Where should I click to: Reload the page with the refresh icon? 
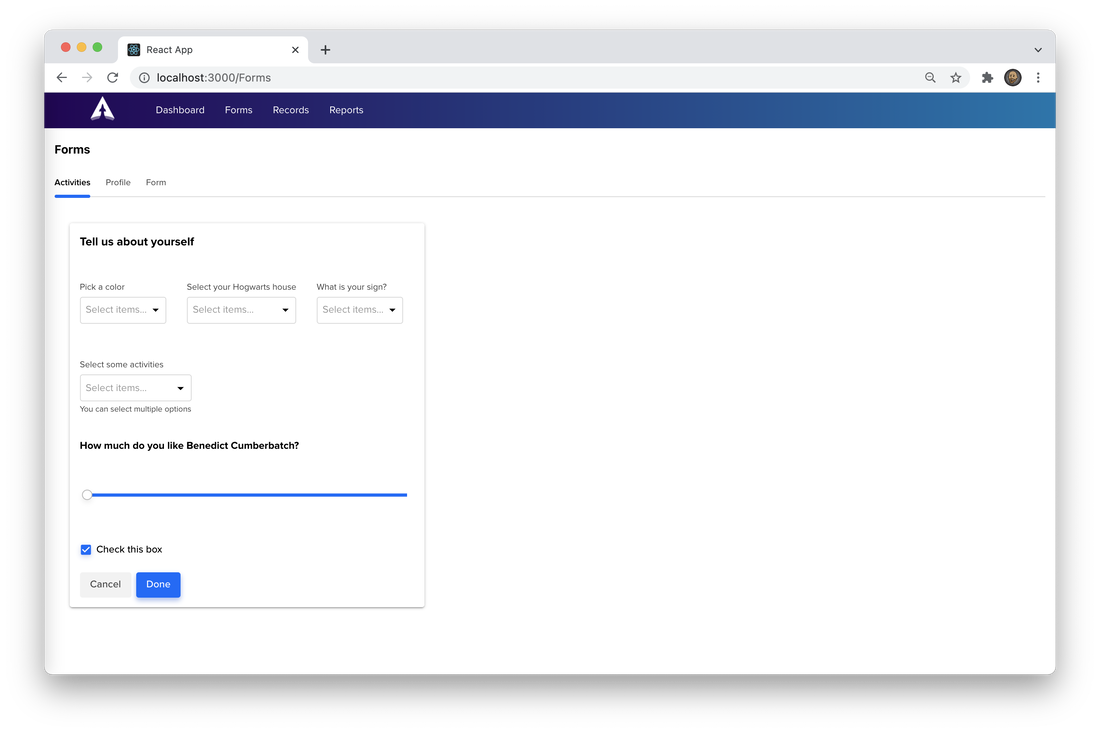[x=112, y=78]
